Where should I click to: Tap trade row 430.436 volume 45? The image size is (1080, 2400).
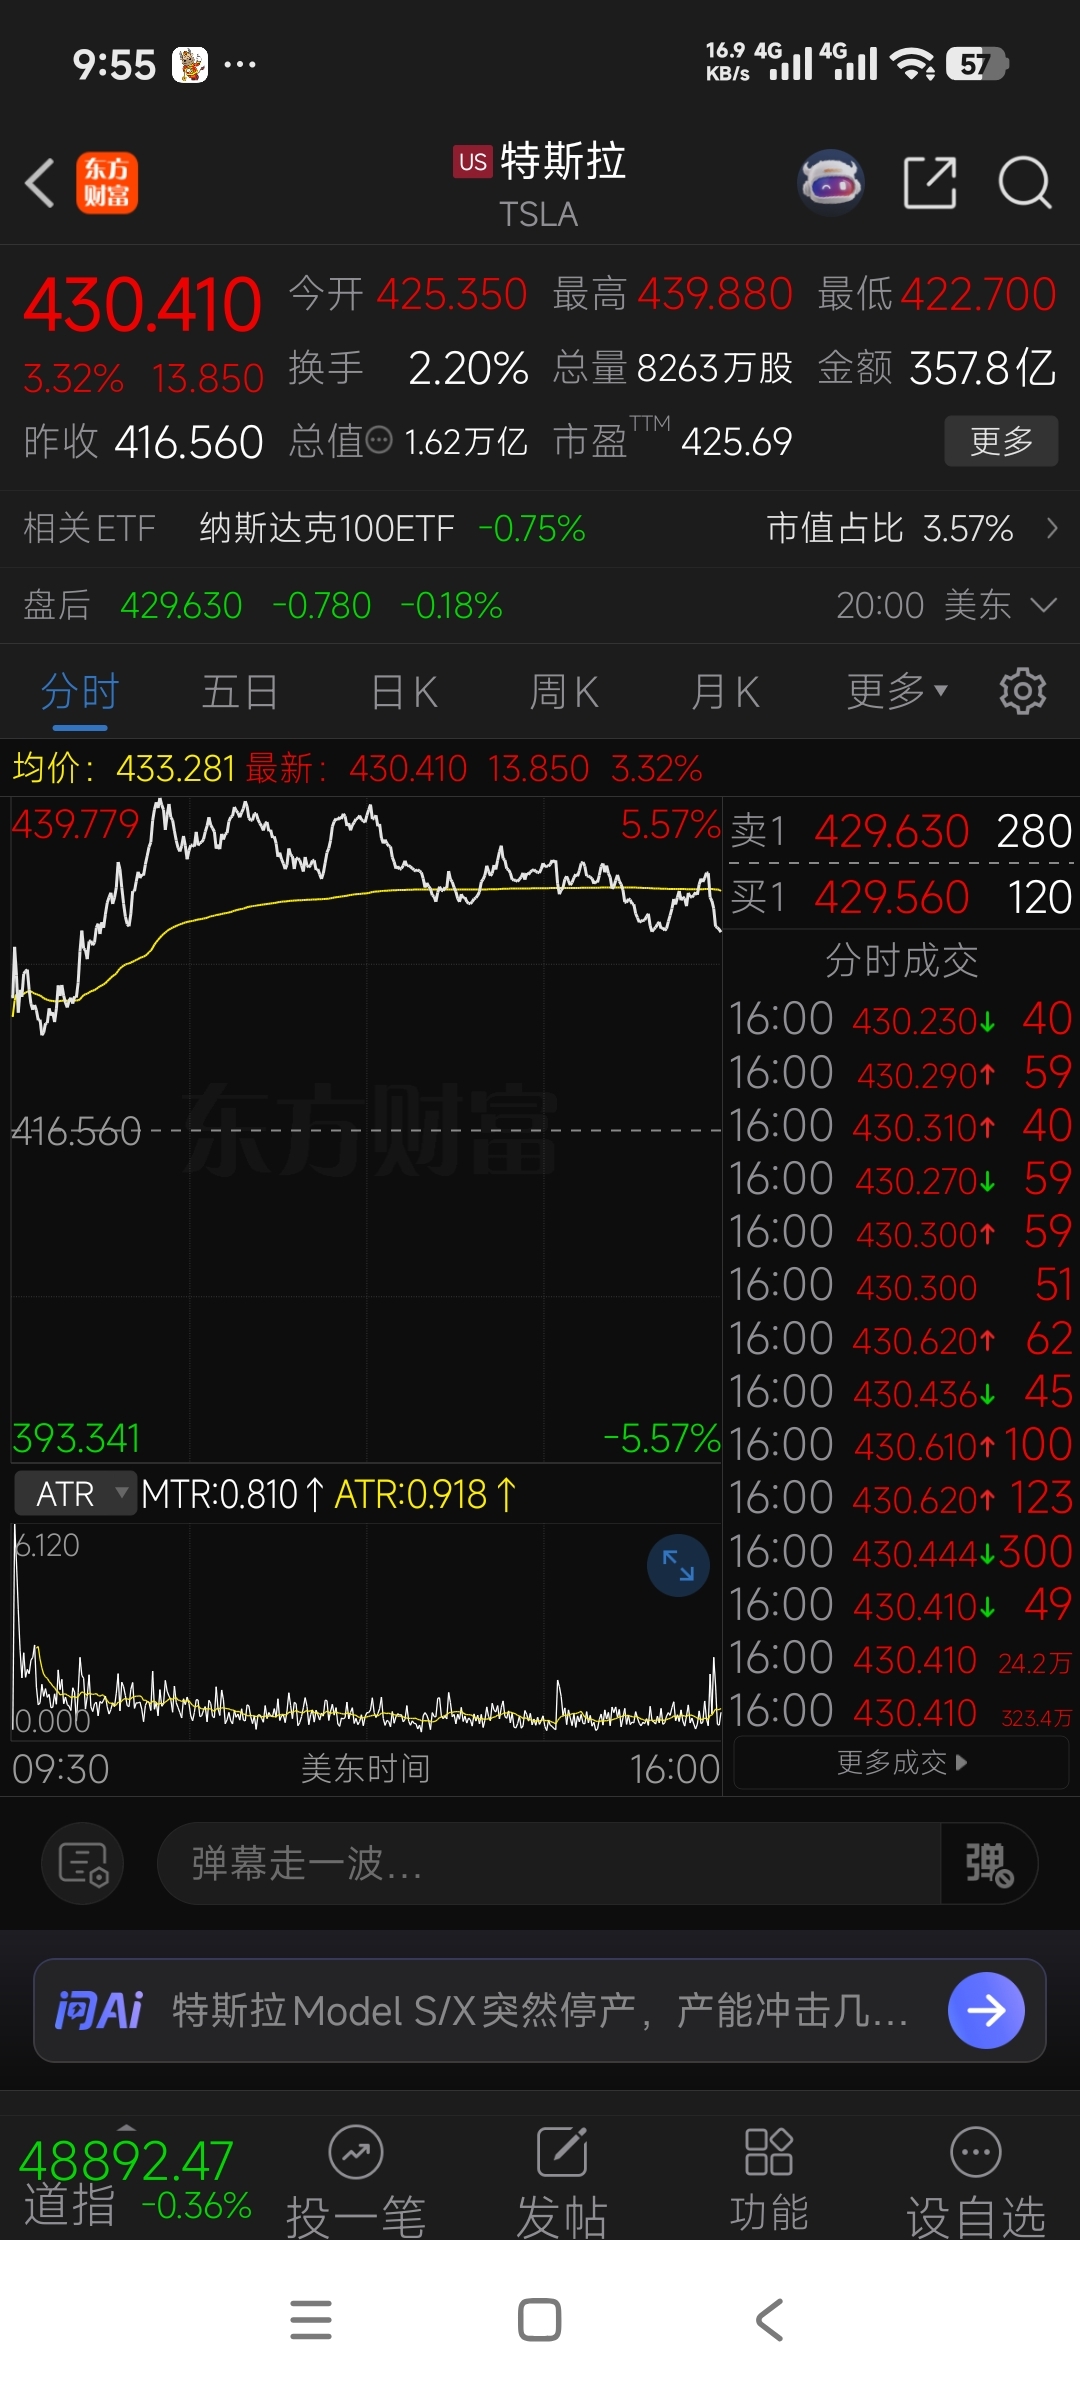[901, 1392]
